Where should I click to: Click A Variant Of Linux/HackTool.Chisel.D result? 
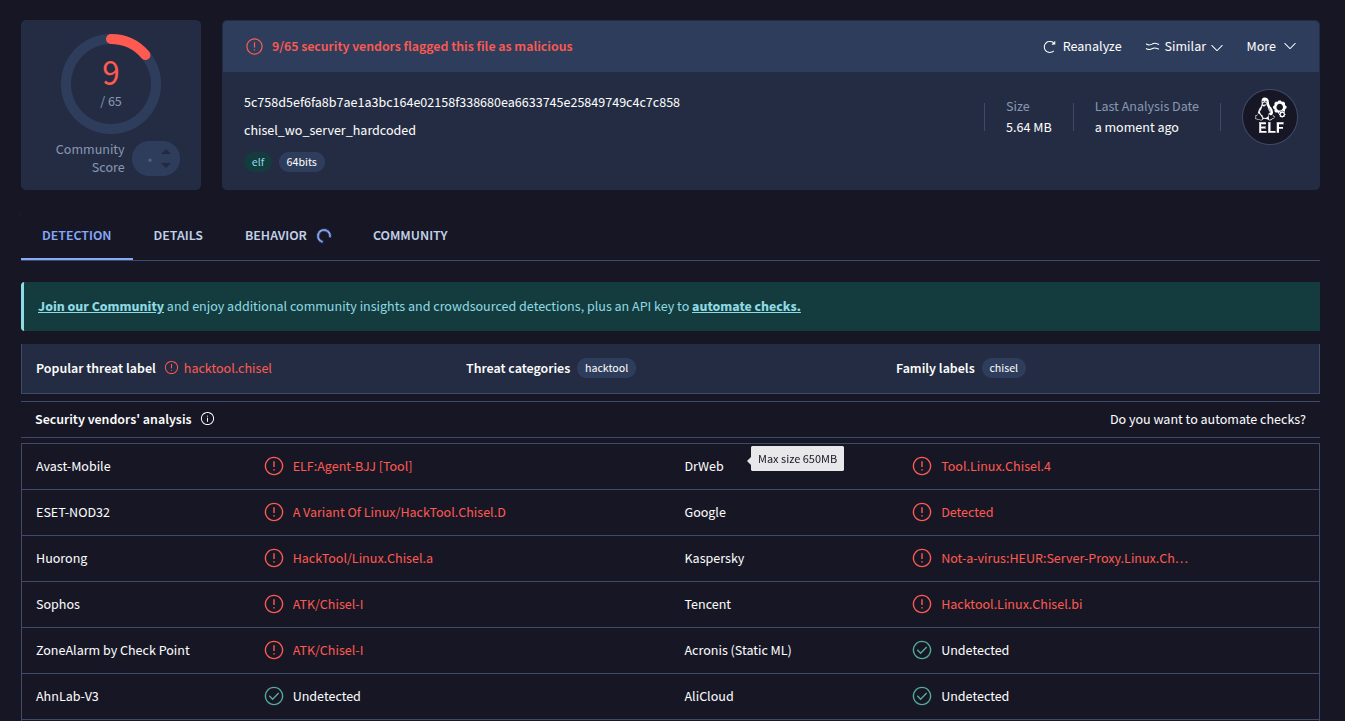point(399,513)
